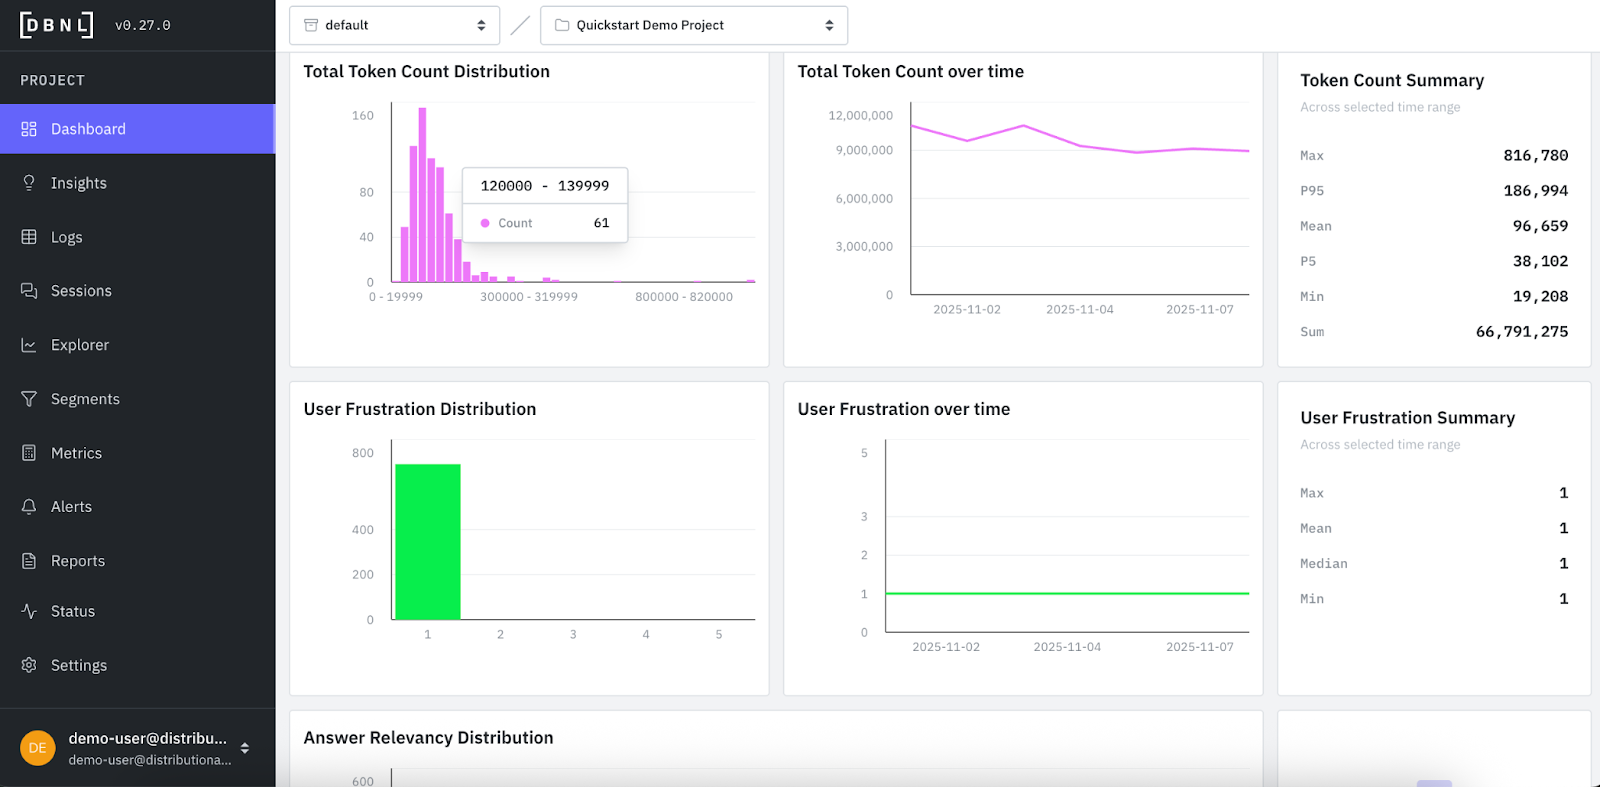Screen dimensions: 1600x787
Task: Click the 300000 - 319999 axis label
Action: coord(529,297)
